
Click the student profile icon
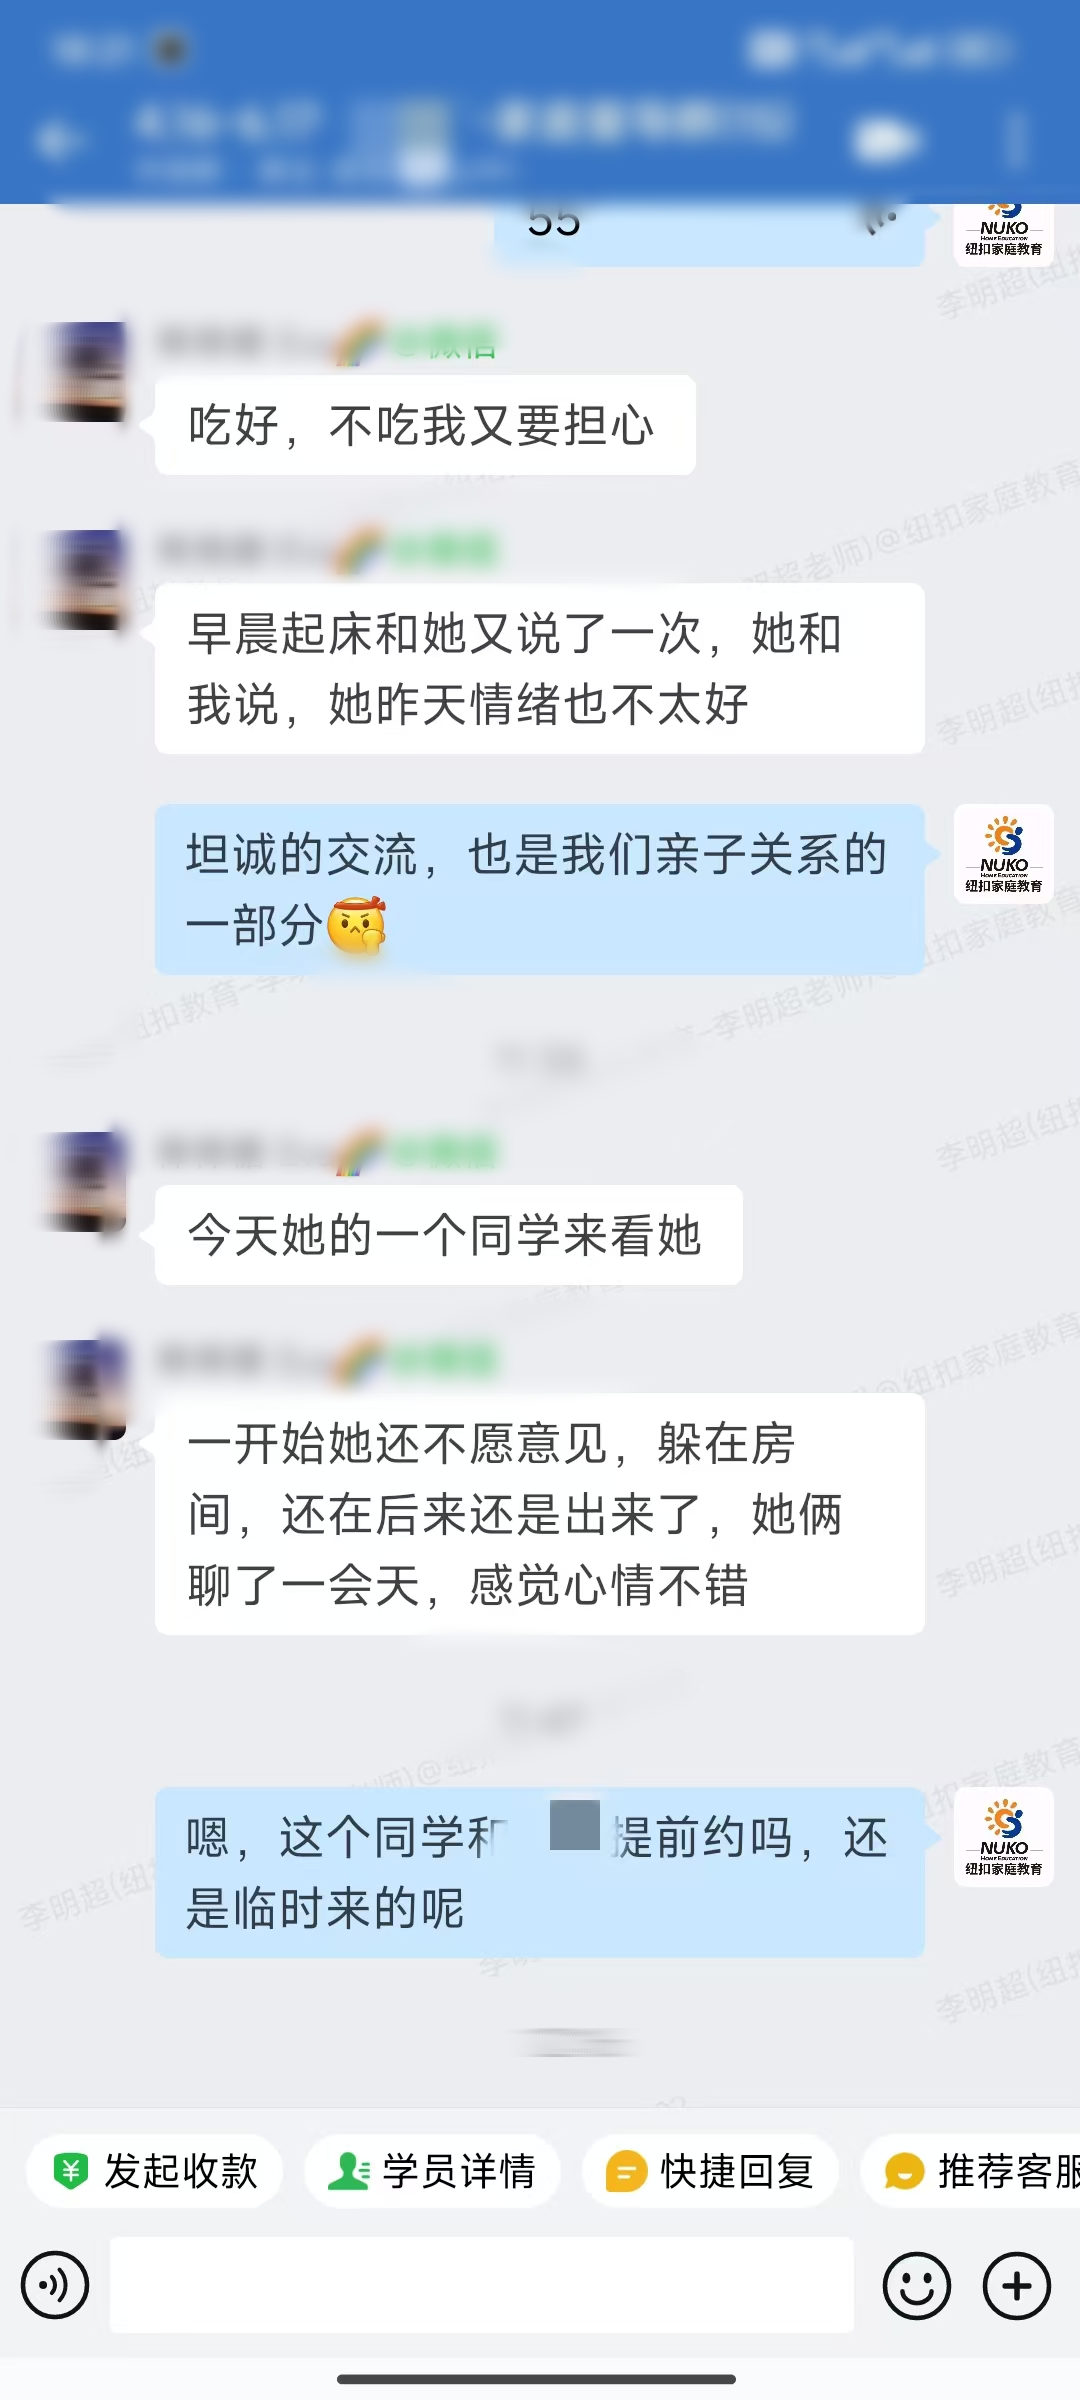pos(349,2171)
